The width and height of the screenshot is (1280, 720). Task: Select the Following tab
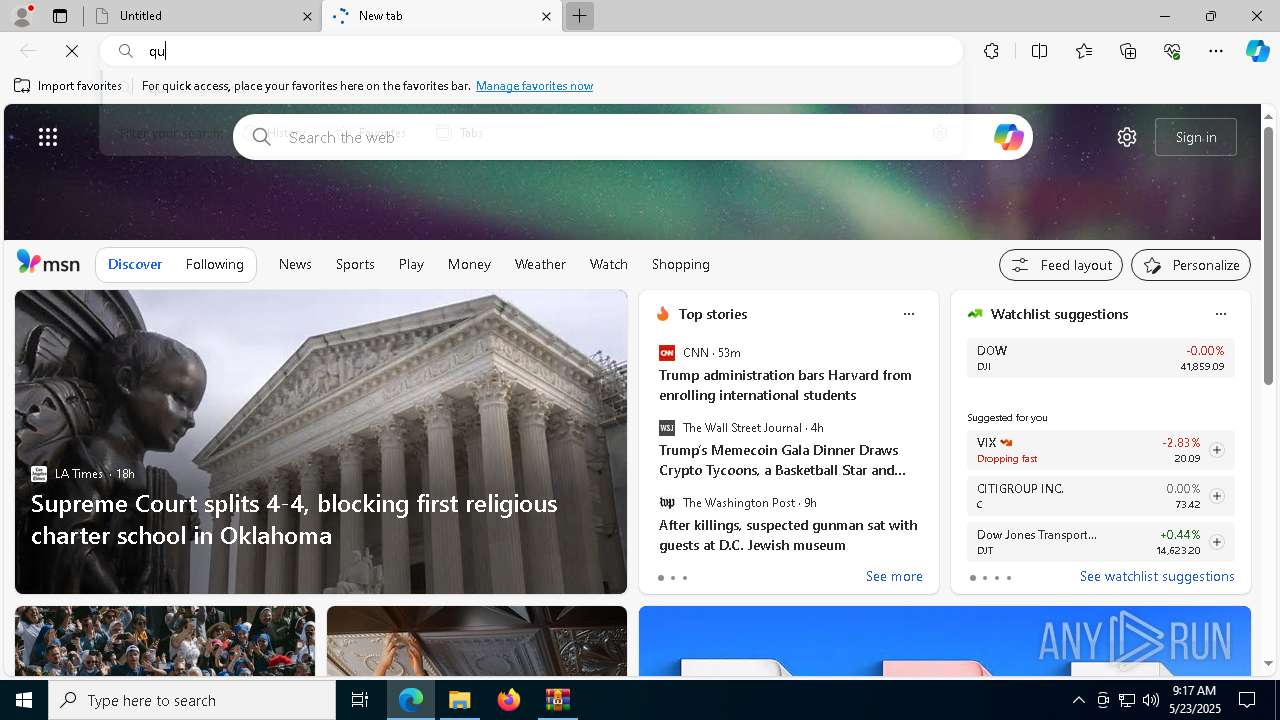coord(214,264)
